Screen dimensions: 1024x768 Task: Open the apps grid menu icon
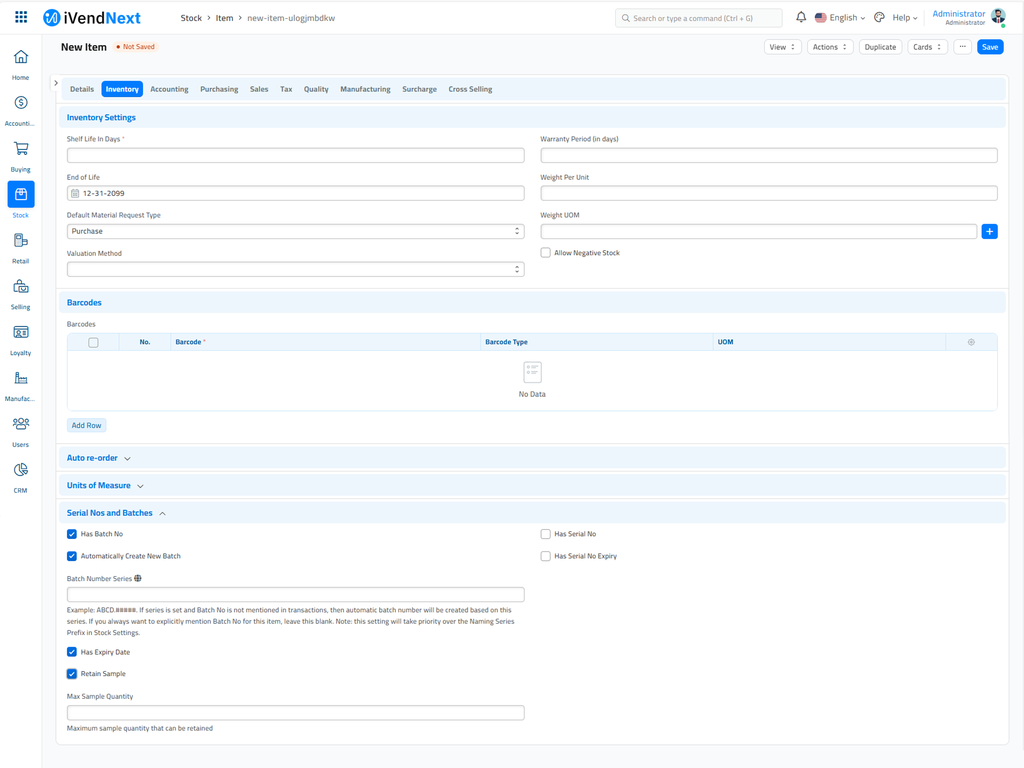click(x=21, y=18)
